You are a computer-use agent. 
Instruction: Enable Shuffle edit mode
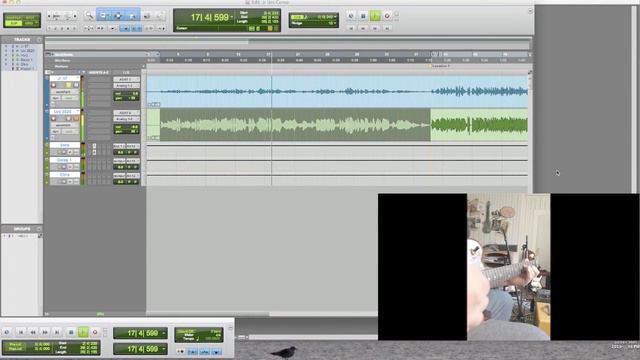[13, 18]
